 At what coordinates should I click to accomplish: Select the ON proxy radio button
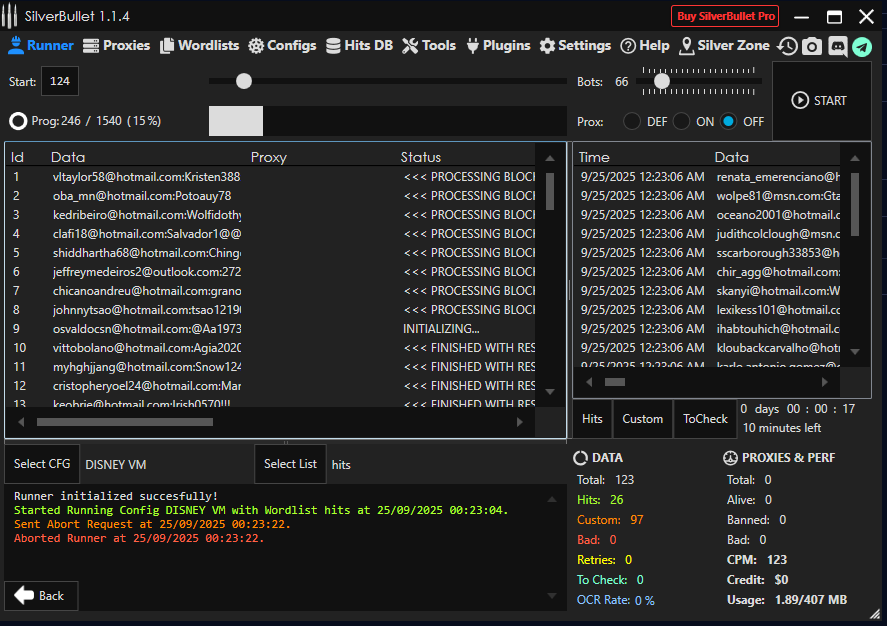[x=682, y=121]
